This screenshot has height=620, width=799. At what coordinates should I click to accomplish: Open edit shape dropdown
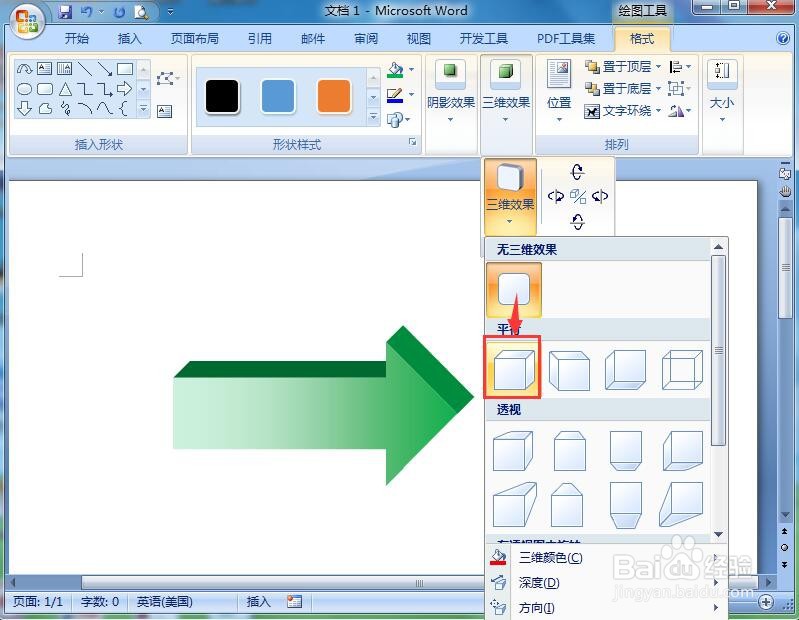click(168, 78)
